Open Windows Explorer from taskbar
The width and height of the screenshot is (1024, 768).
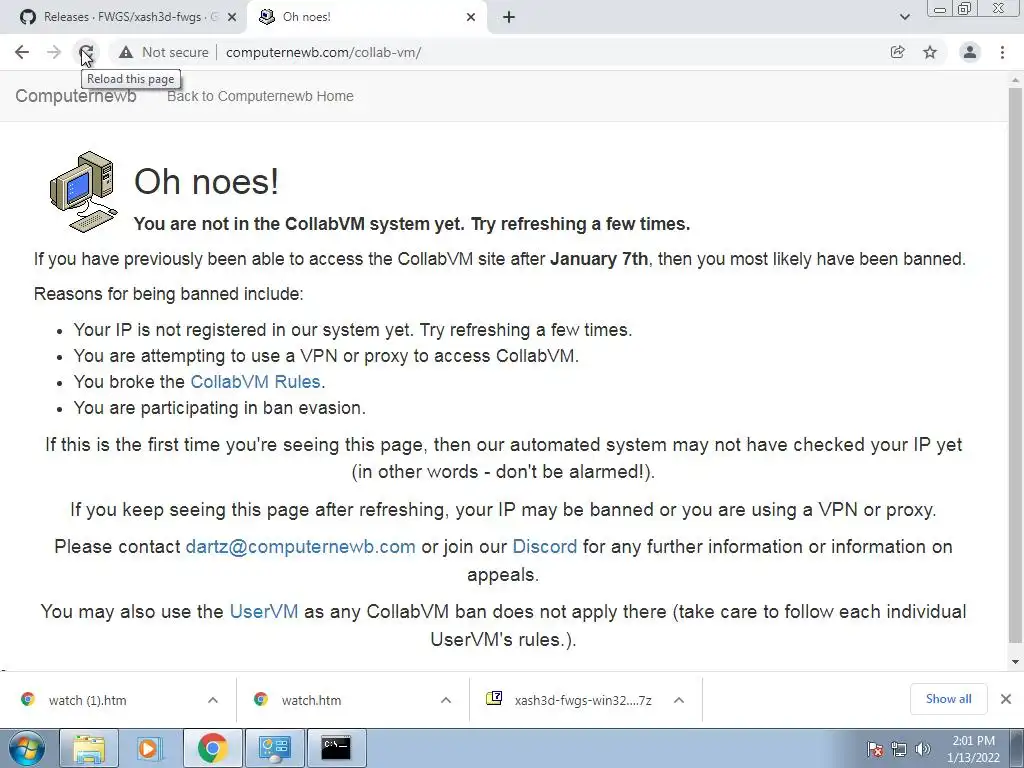tap(88, 748)
